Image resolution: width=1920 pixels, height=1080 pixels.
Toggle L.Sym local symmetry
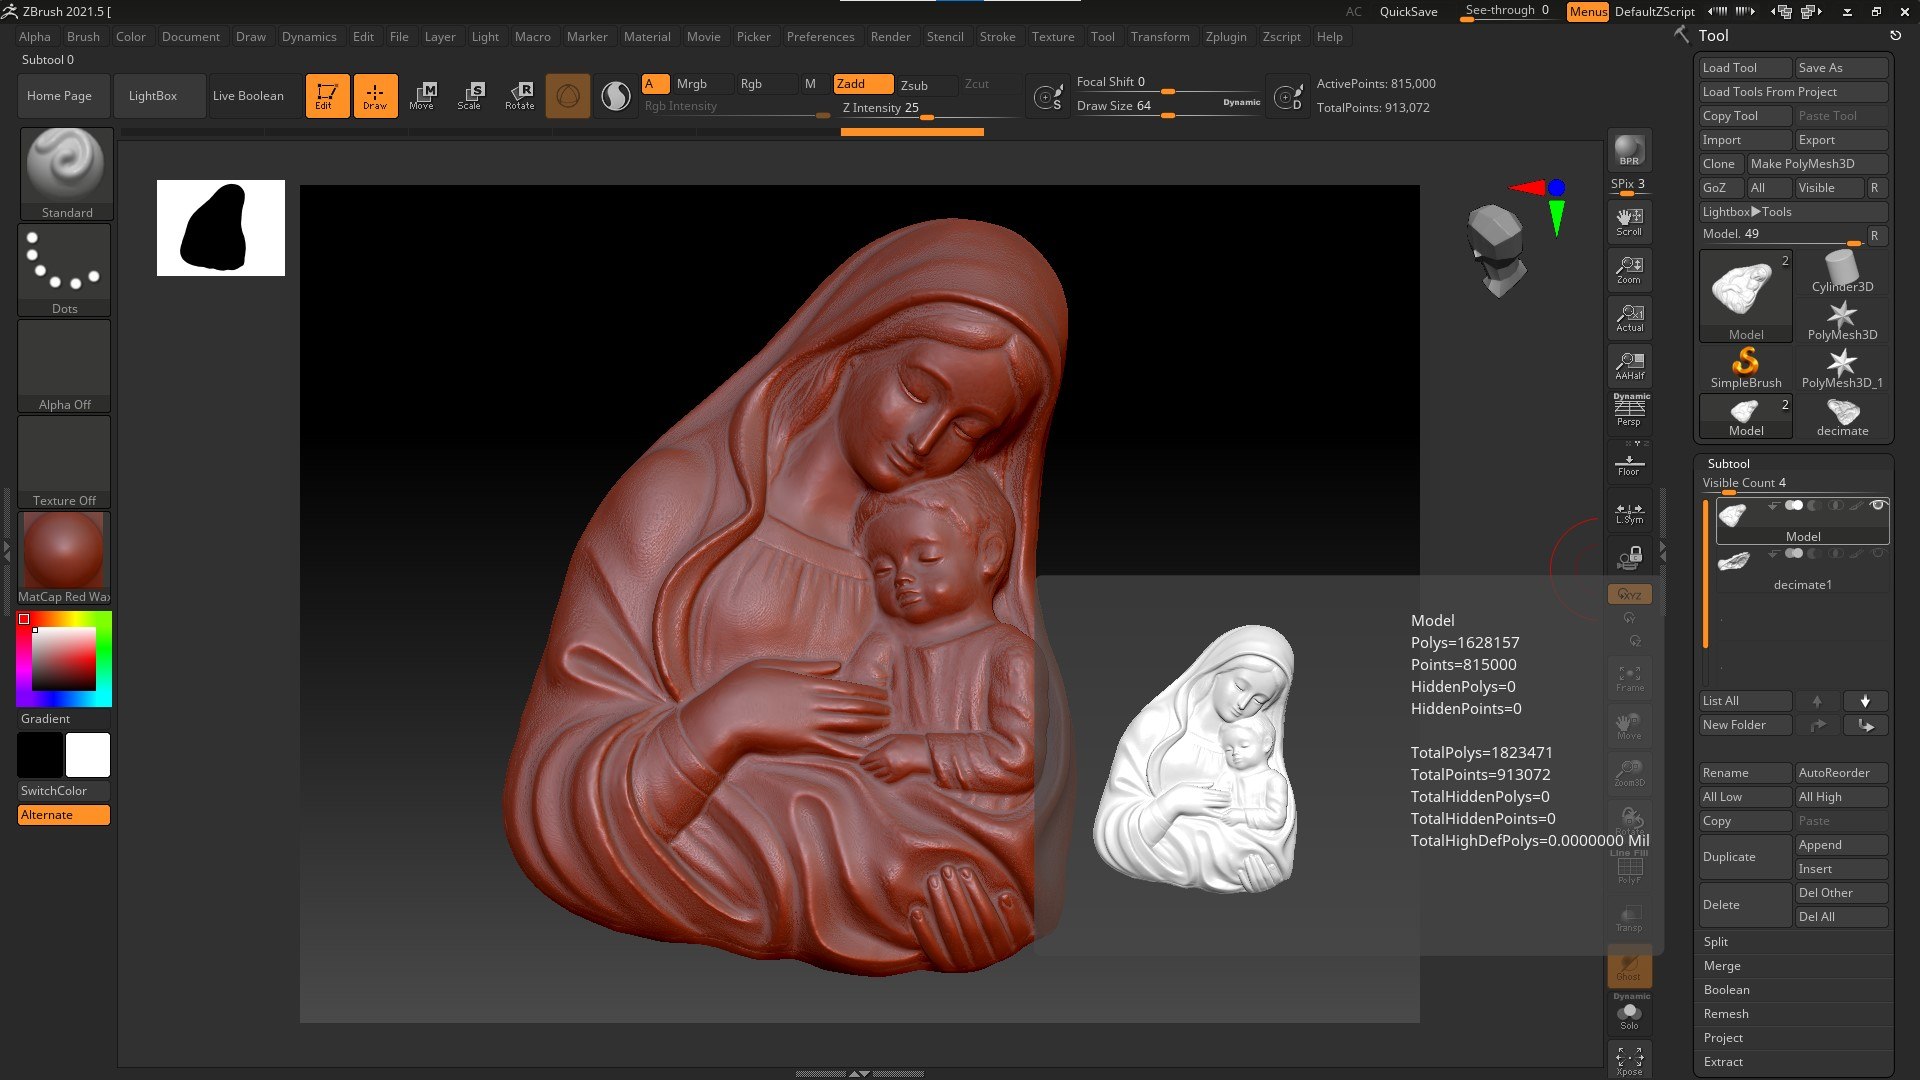click(1629, 511)
